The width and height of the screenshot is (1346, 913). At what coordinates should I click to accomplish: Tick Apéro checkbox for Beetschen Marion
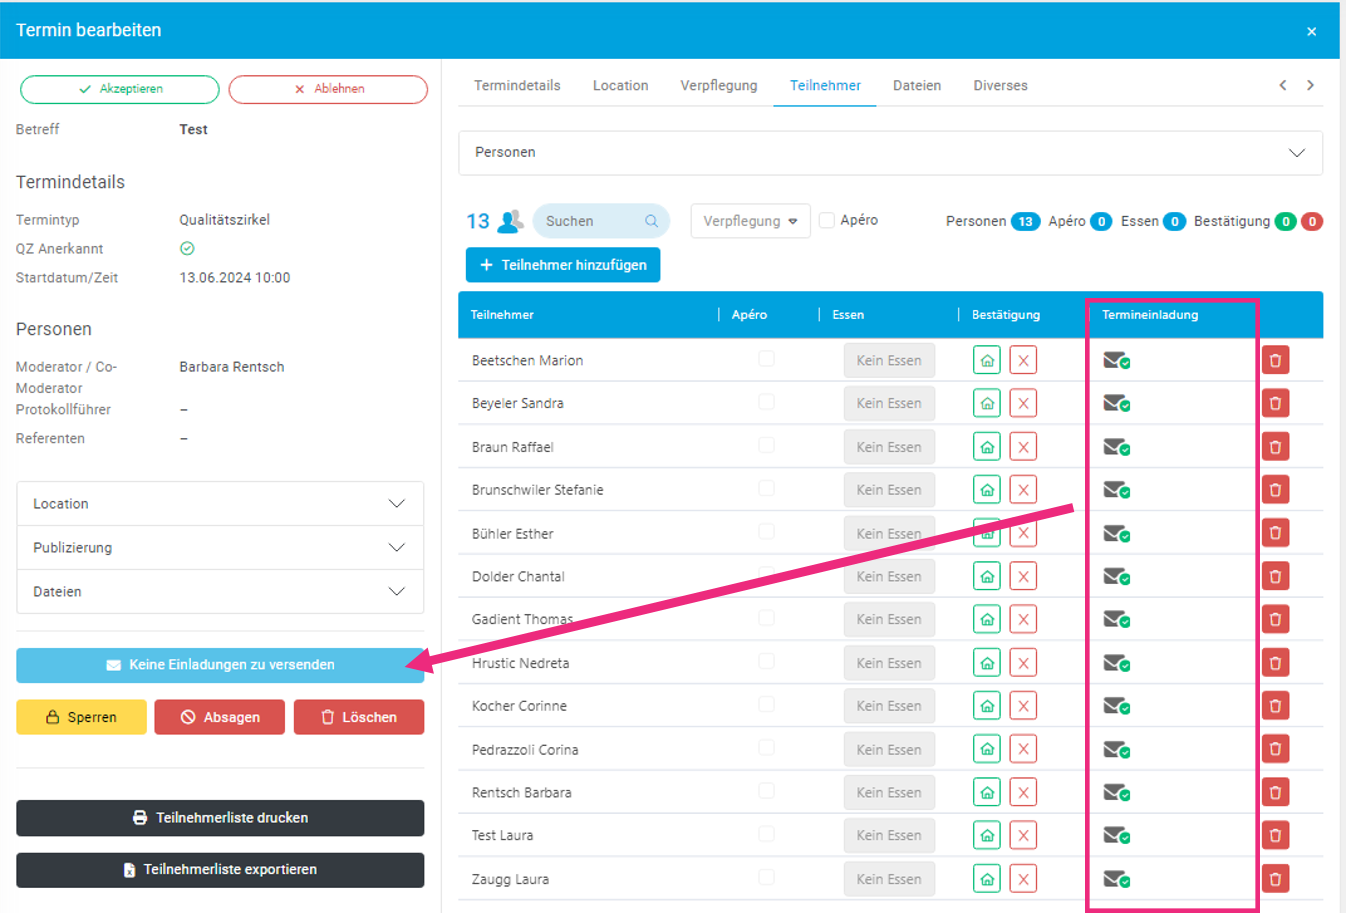766,359
